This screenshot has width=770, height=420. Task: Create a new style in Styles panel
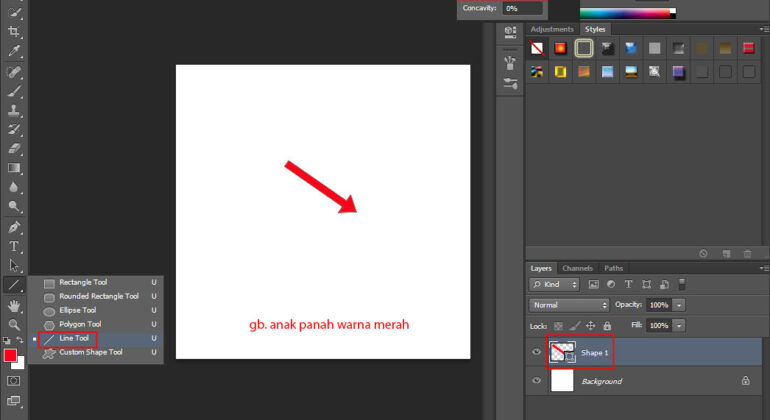click(726, 253)
